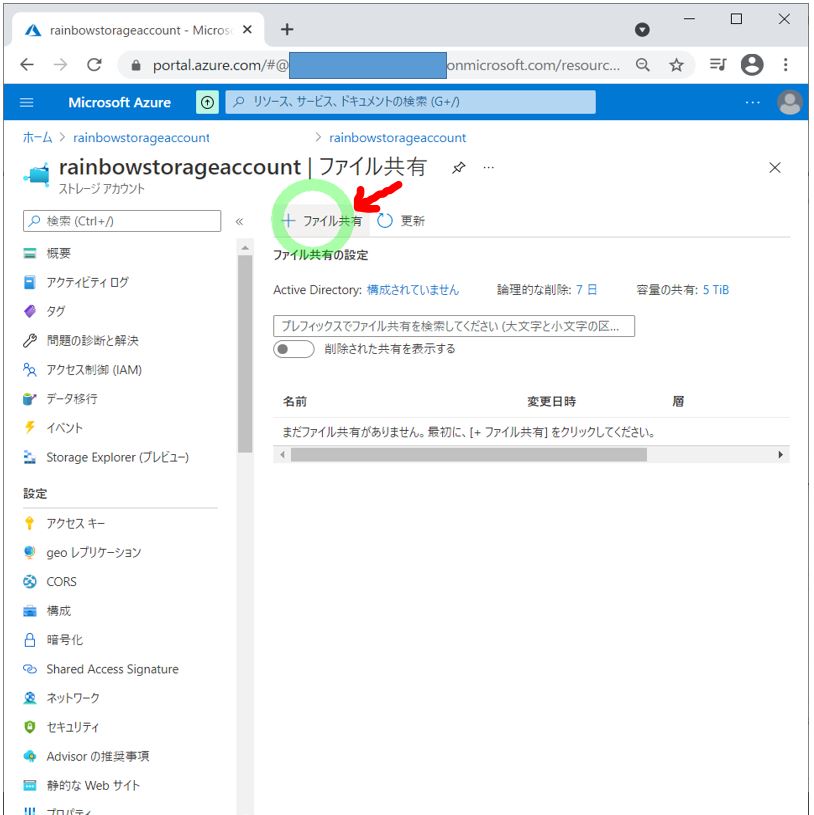Click the first rainbowstorageaccount breadcrumb
Screen dimensions: 814x815
(x=141, y=138)
